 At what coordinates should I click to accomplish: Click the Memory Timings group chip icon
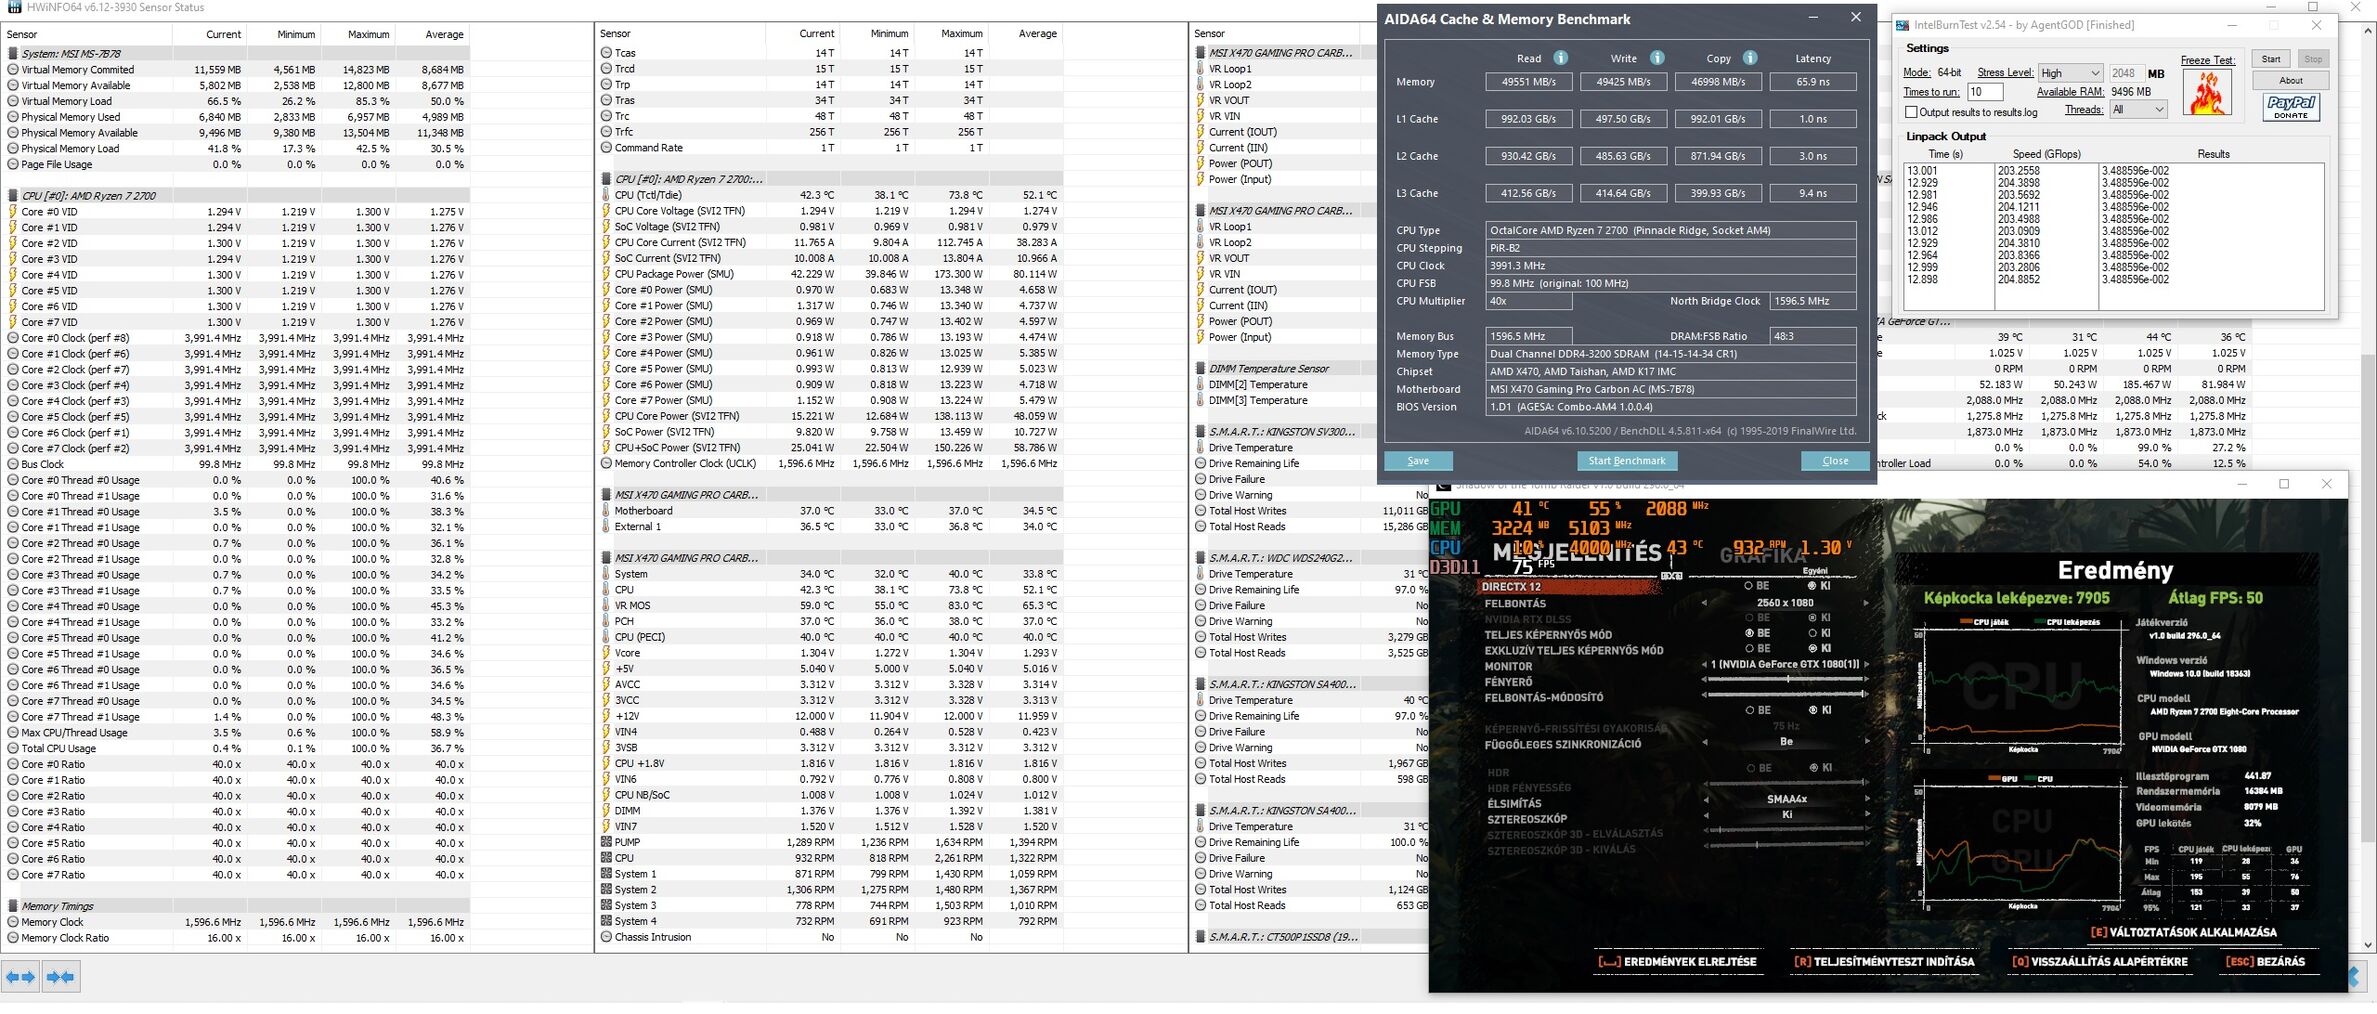[13, 906]
